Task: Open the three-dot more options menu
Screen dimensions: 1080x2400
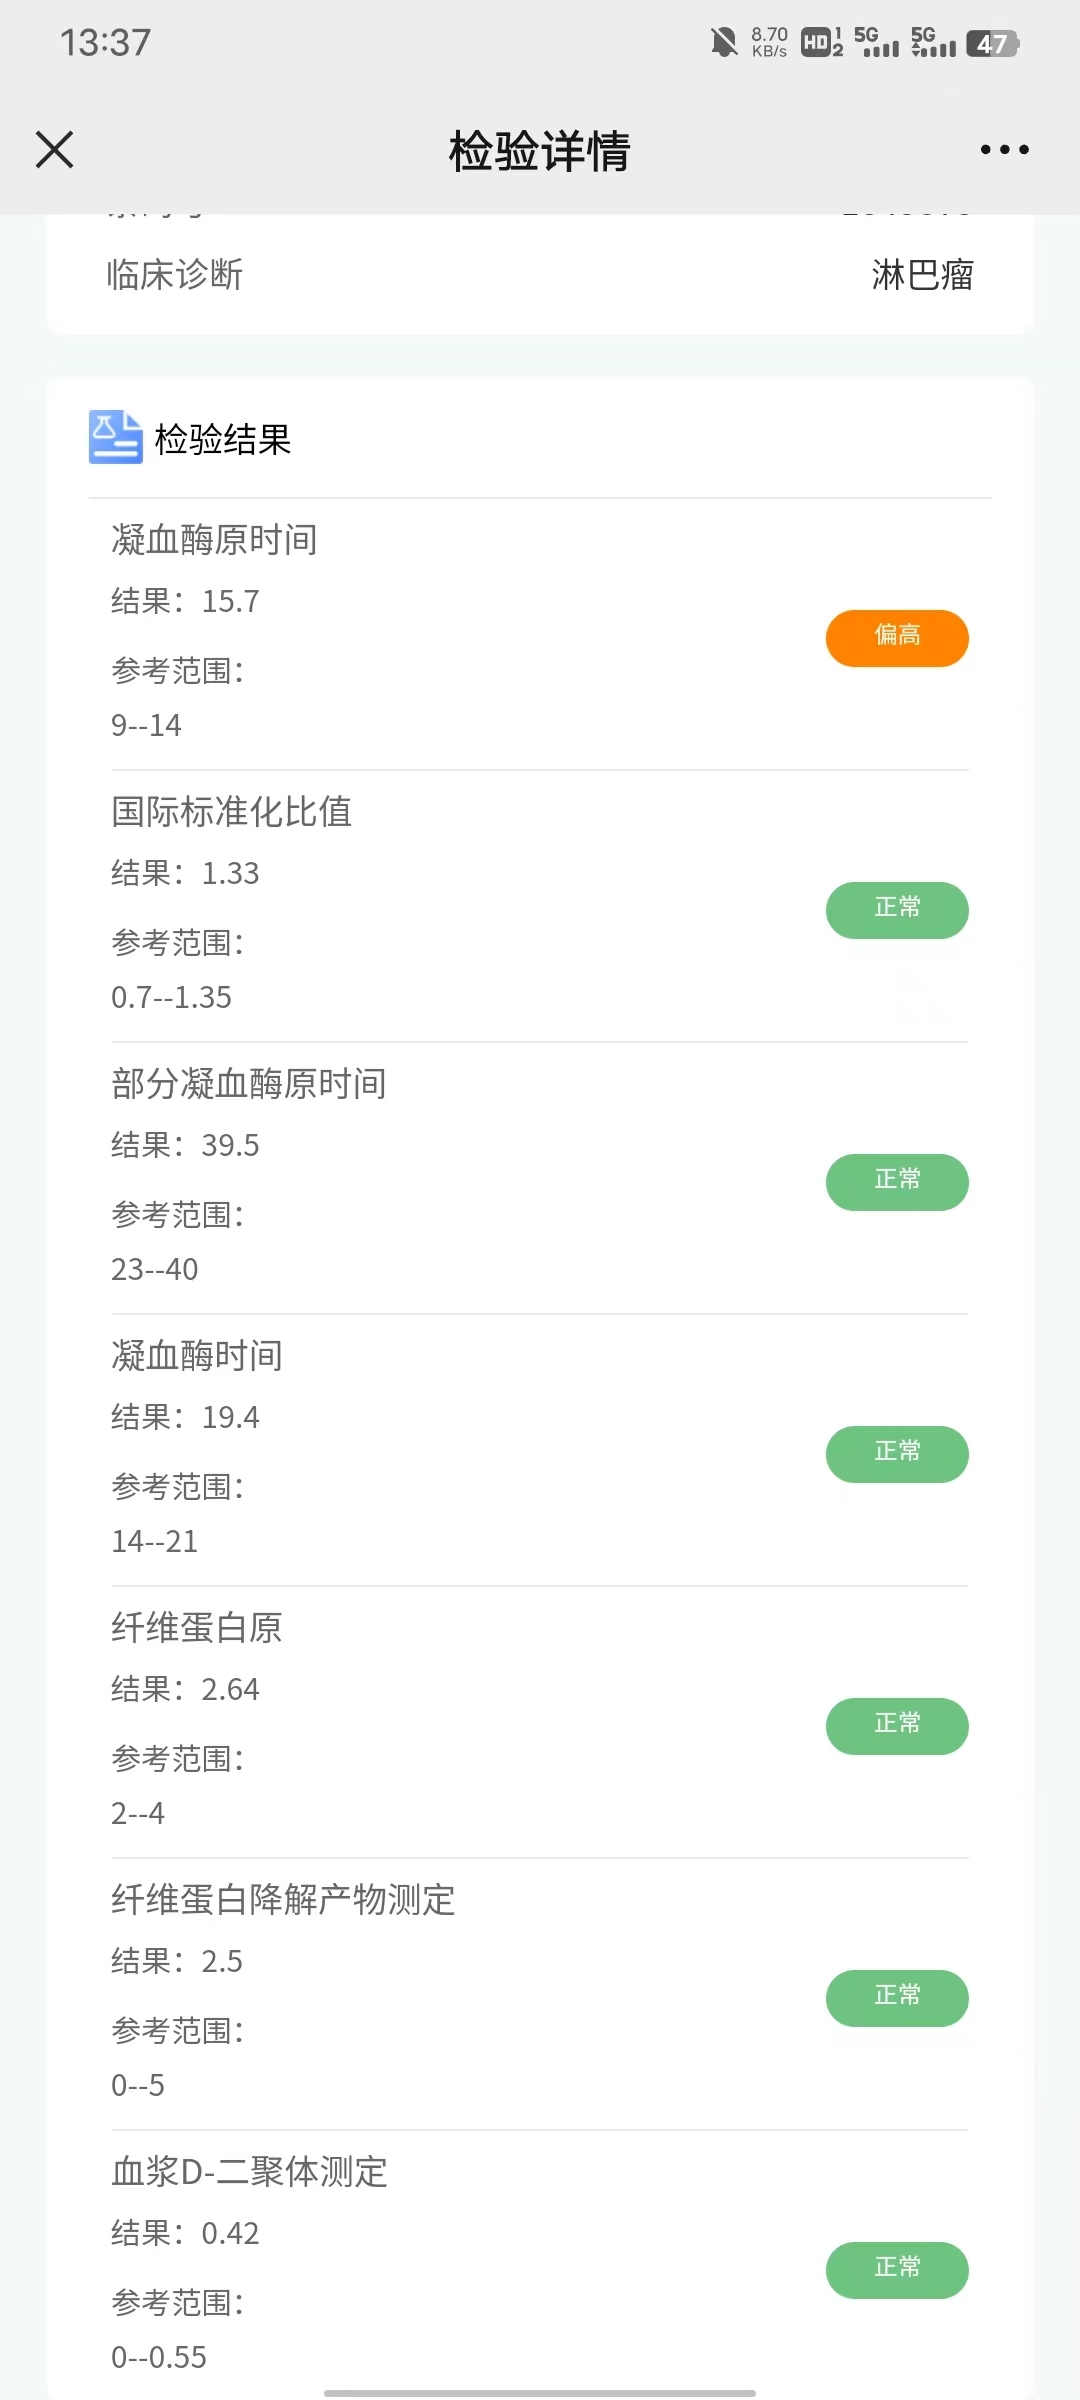Action: 1004,150
